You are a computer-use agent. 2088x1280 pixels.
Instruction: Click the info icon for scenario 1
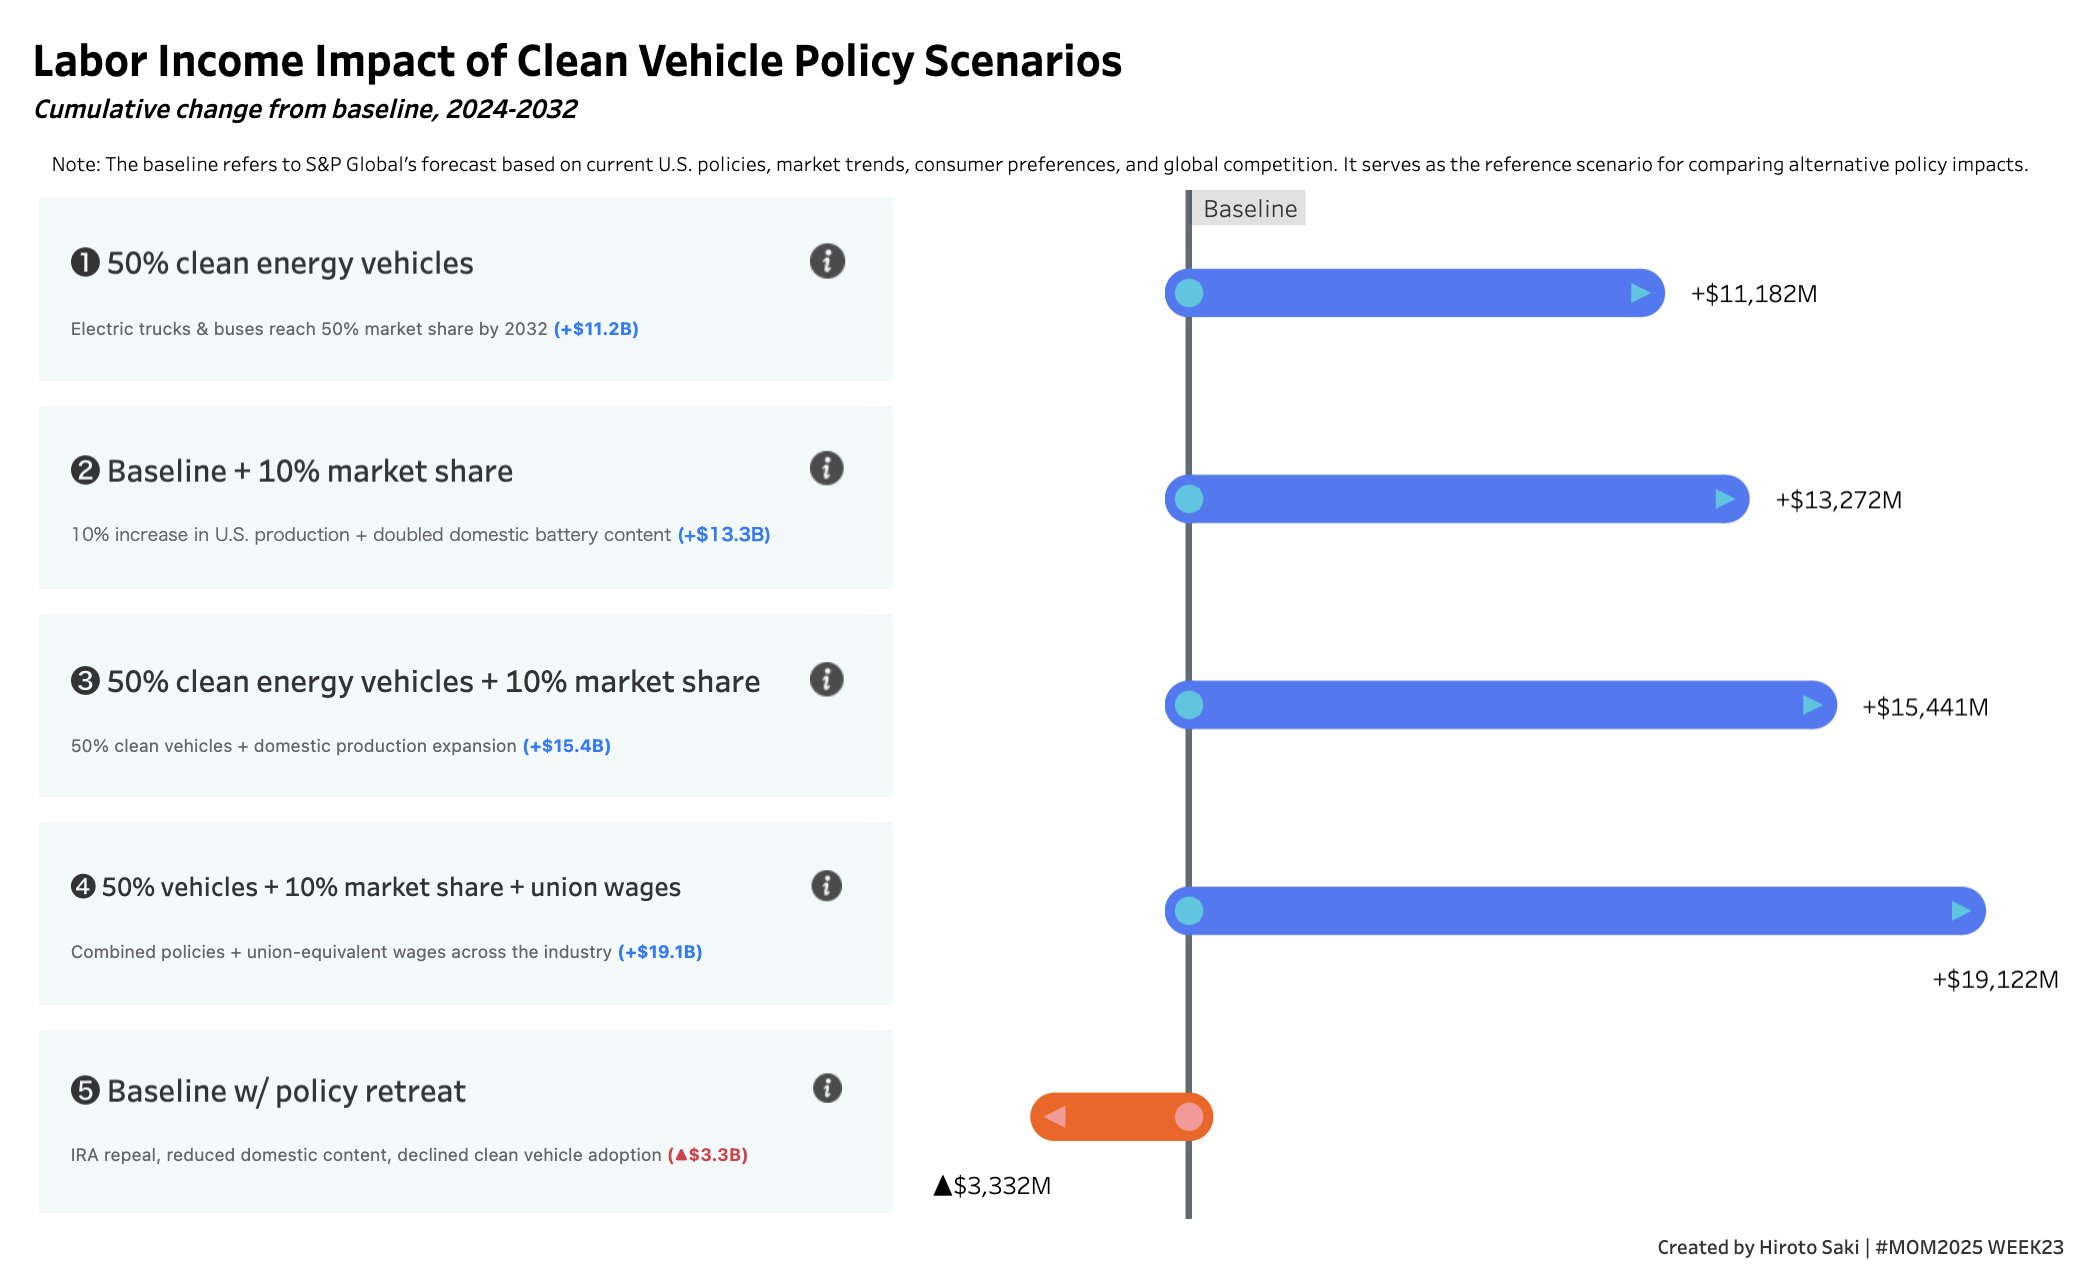(x=827, y=262)
